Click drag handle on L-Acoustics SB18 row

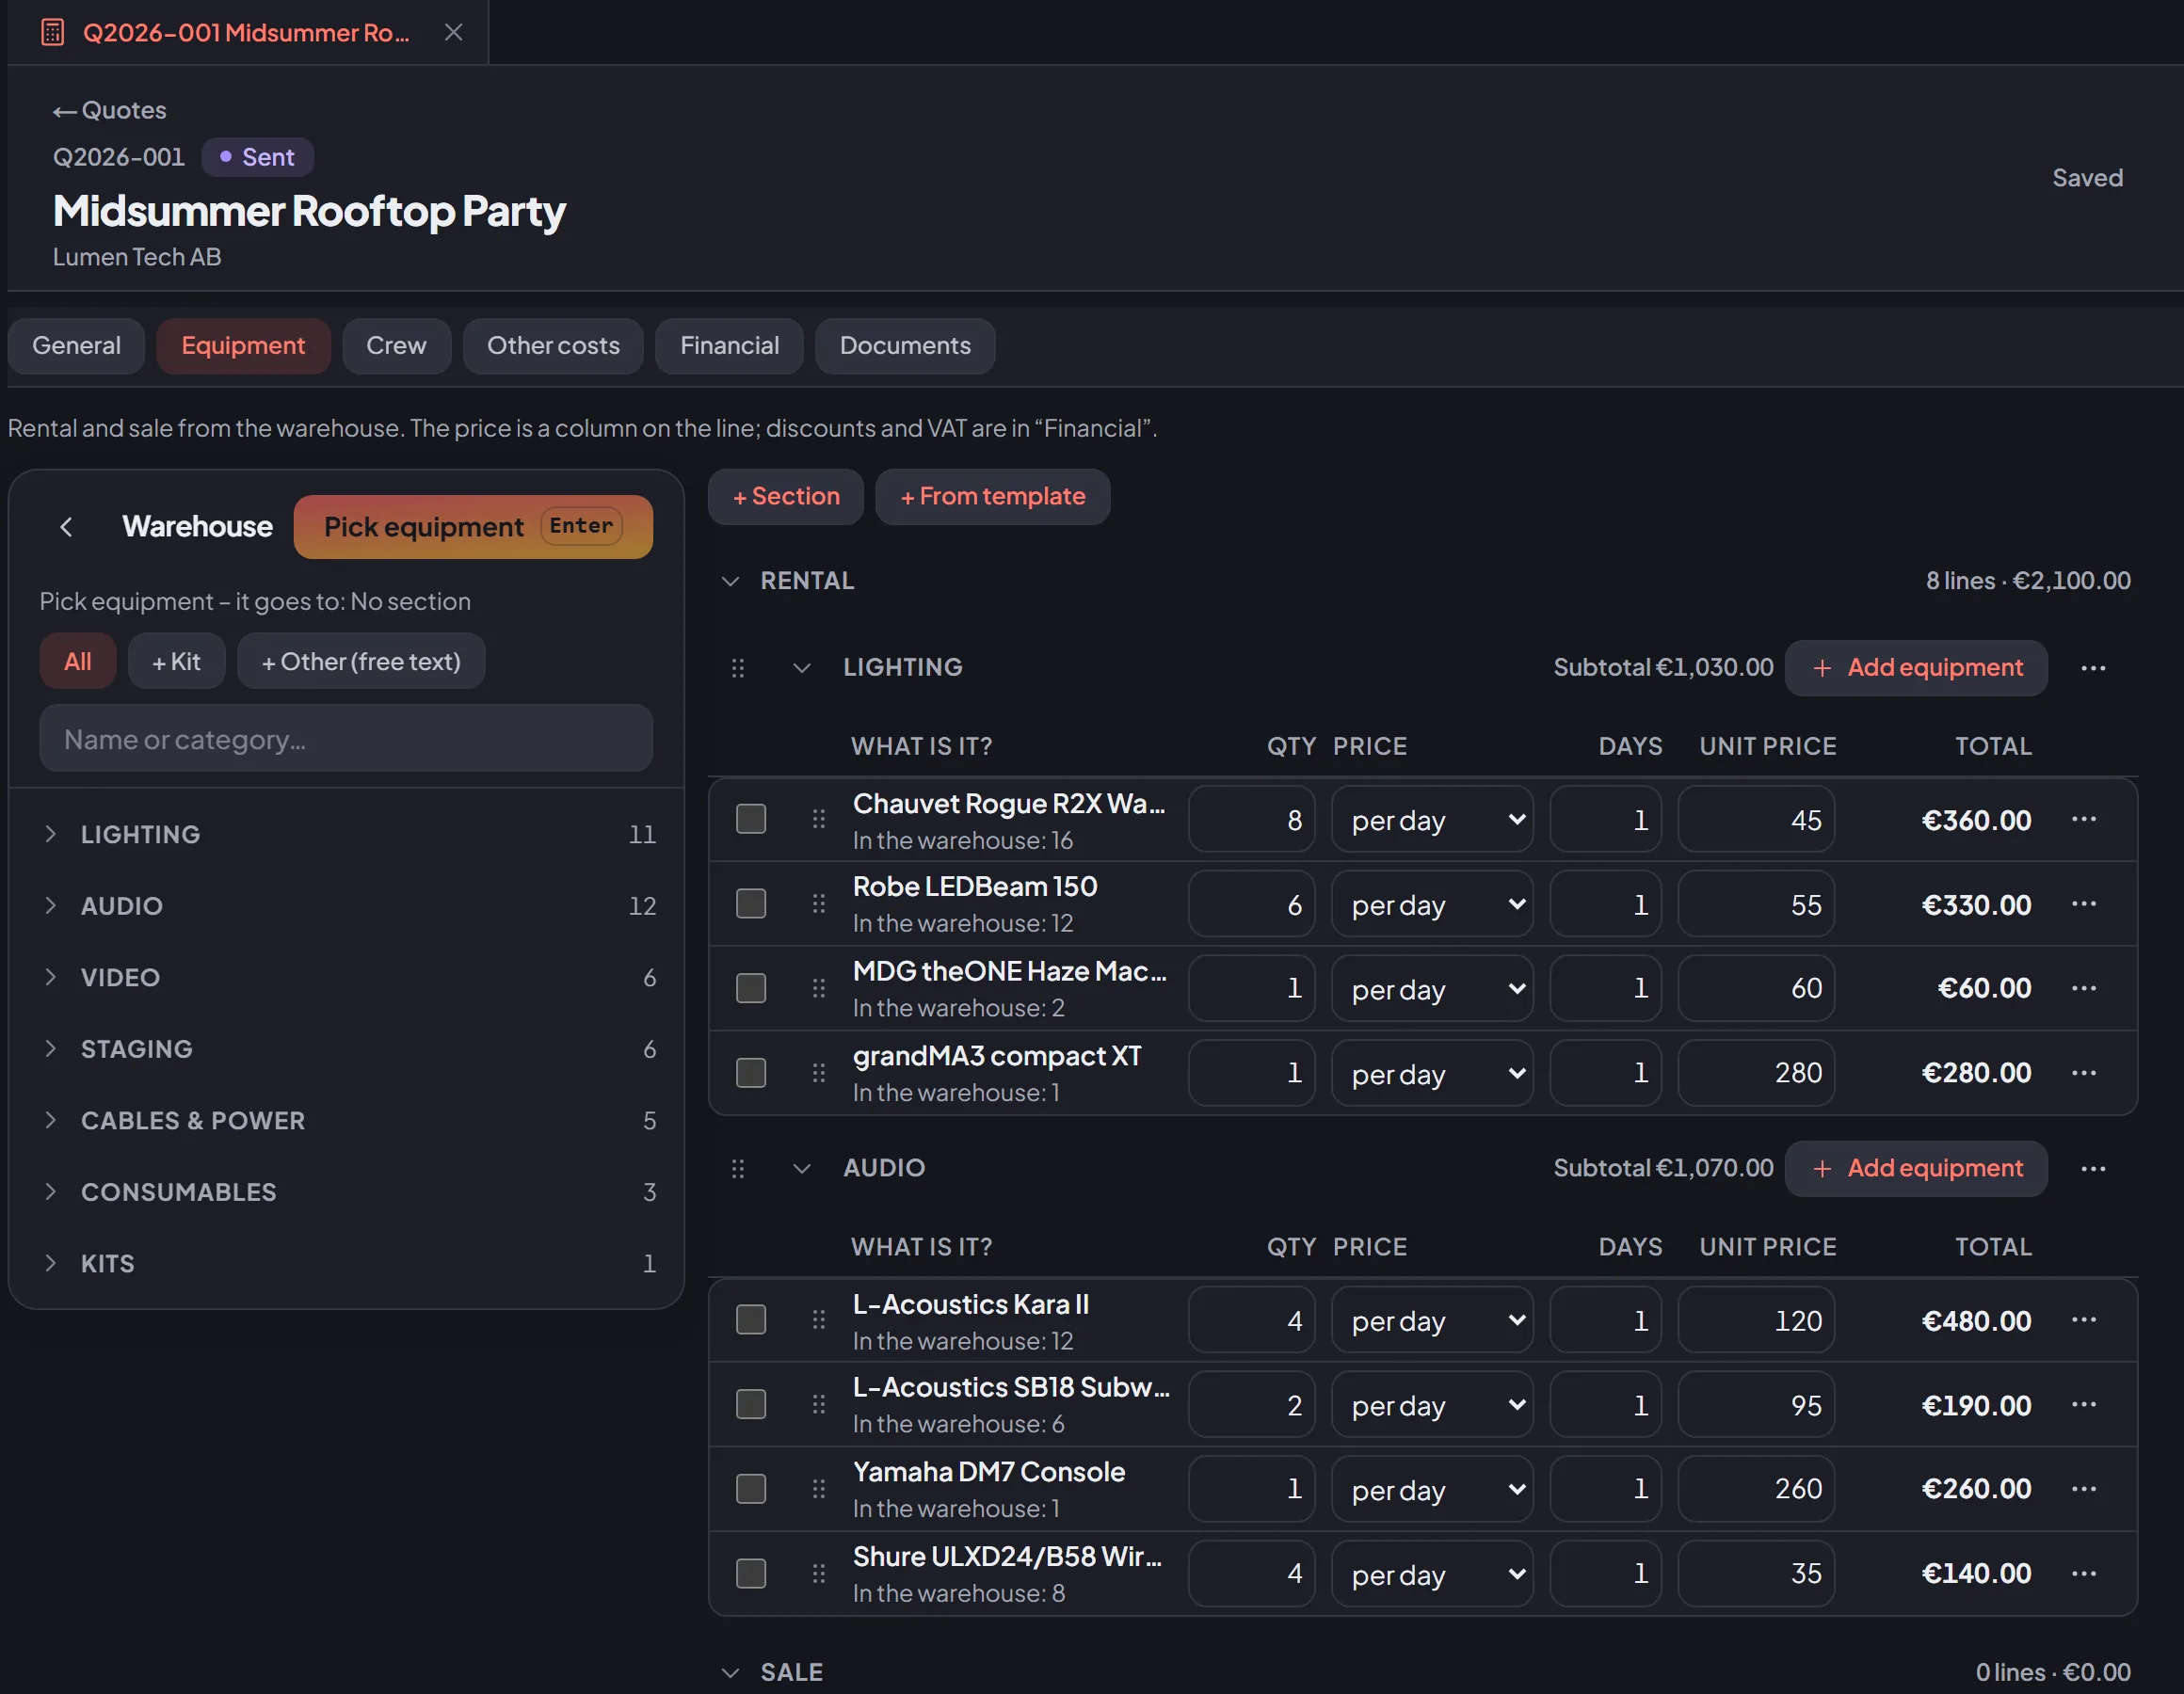[x=819, y=1405]
